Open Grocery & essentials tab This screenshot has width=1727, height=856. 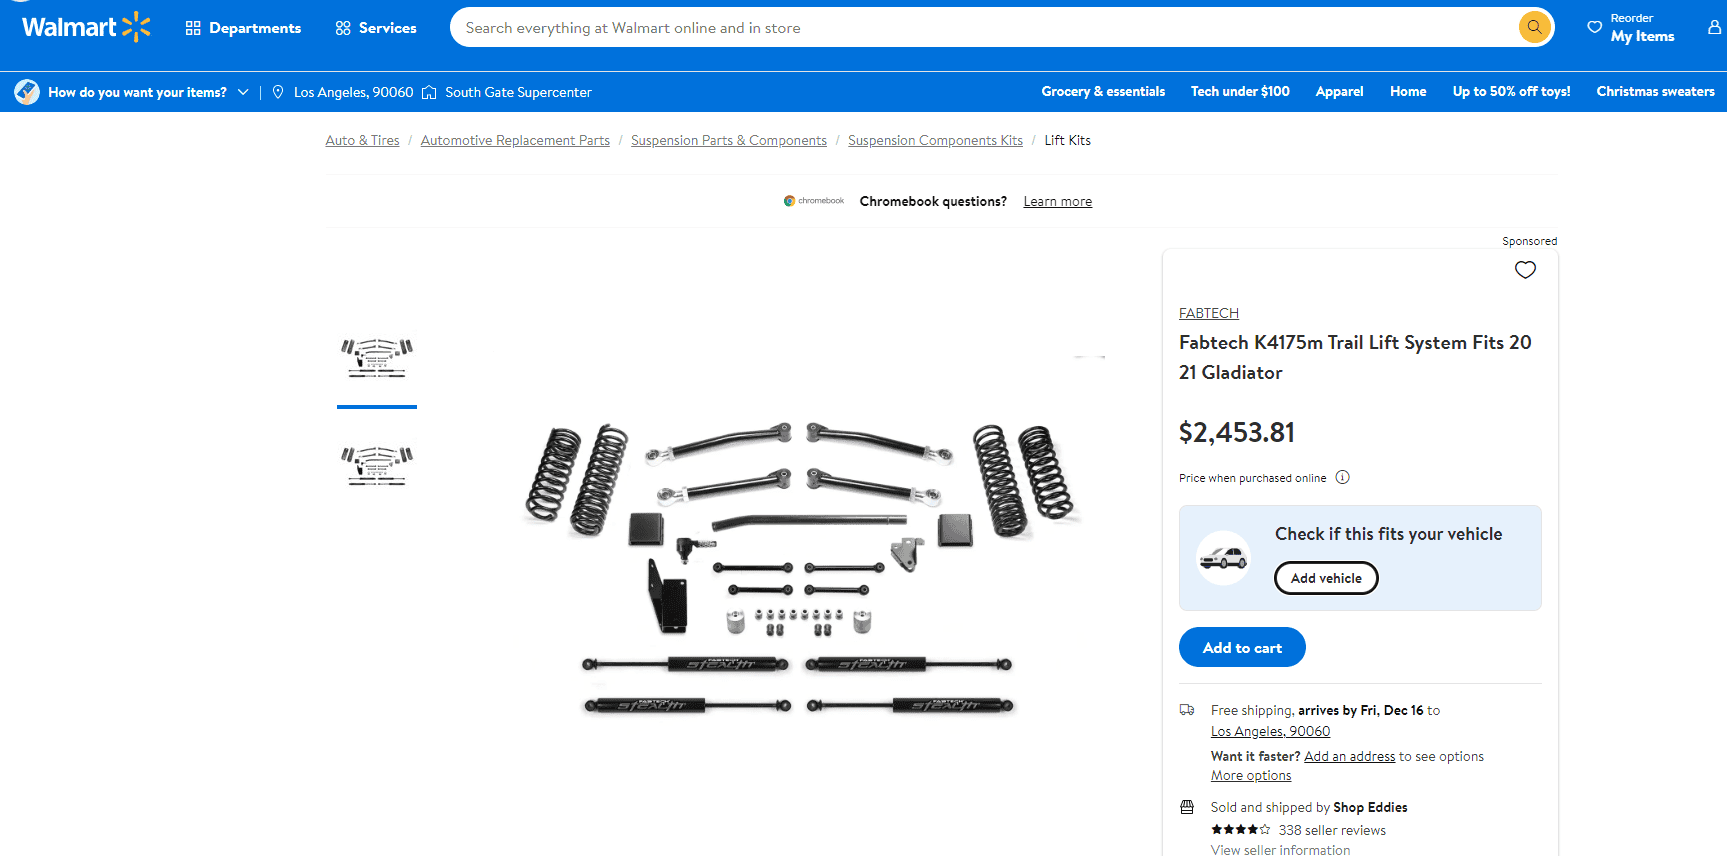click(1103, 91)
